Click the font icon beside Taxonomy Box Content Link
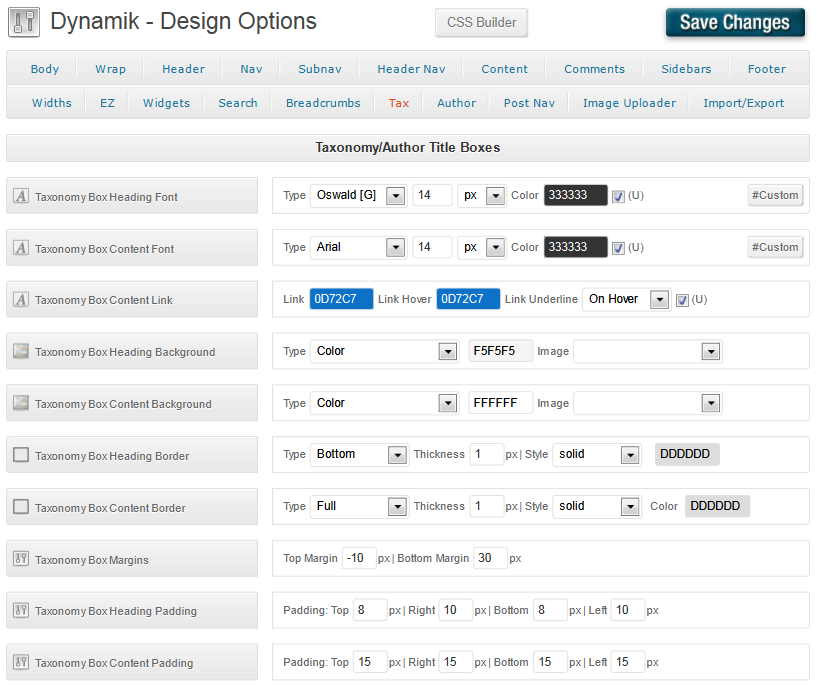The image size is (817, 686). 21,300
